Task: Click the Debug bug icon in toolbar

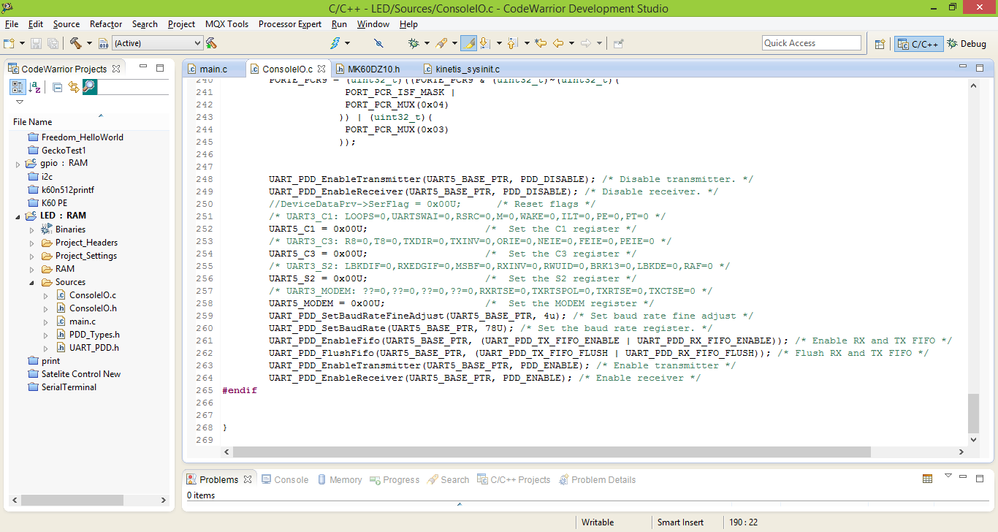Action: 414,43
